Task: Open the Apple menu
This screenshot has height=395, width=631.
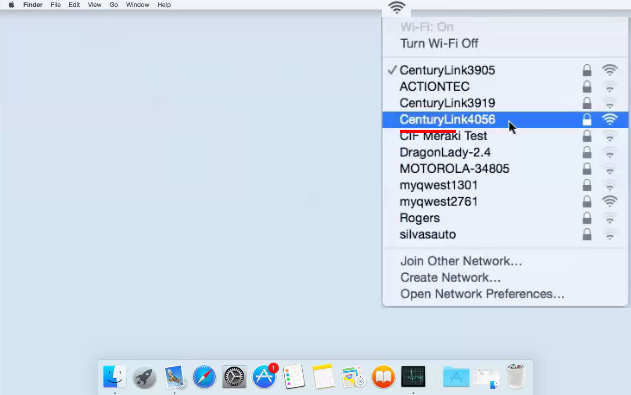Action: (x=11, y=5)
